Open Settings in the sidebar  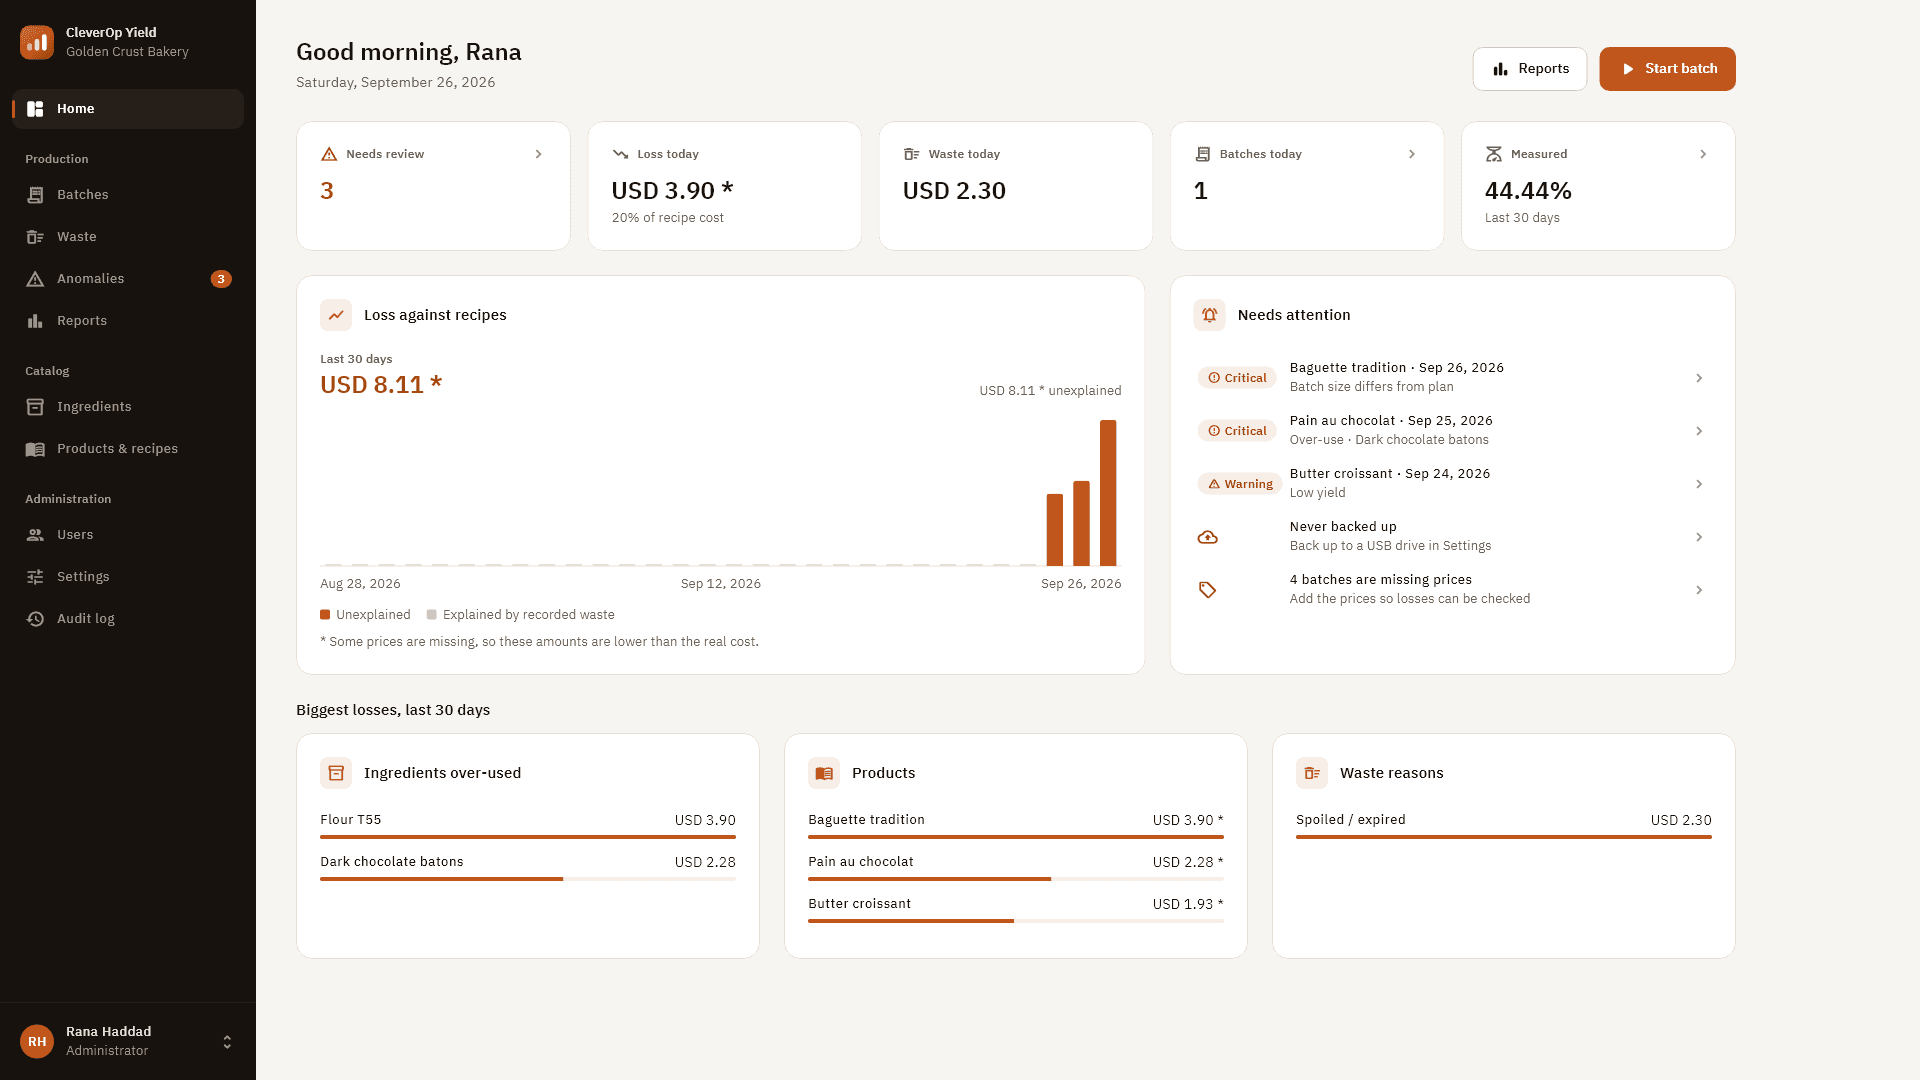[128, 577]
